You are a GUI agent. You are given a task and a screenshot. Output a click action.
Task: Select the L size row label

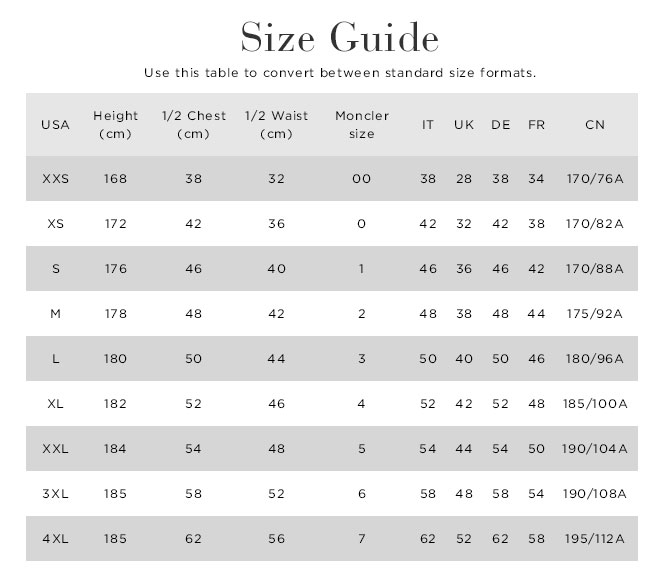click(x=55, y=359)
